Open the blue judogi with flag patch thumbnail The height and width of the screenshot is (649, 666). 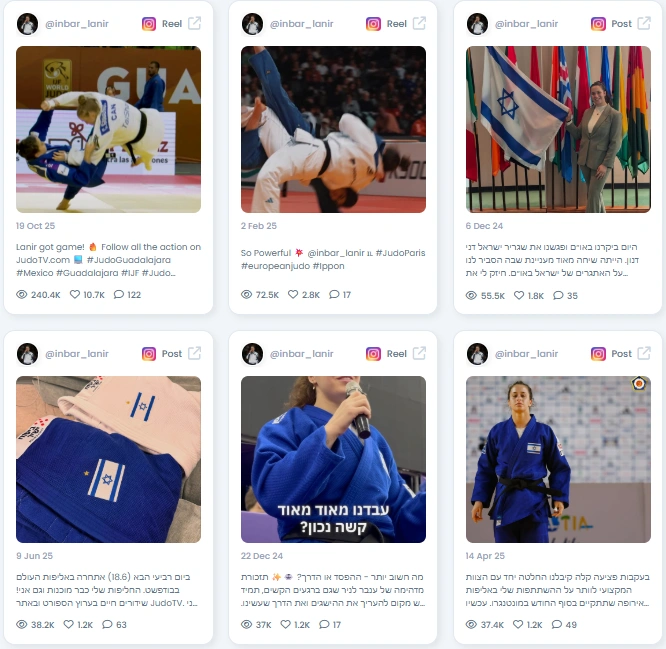pyautogui.click(x=108, y=459)
